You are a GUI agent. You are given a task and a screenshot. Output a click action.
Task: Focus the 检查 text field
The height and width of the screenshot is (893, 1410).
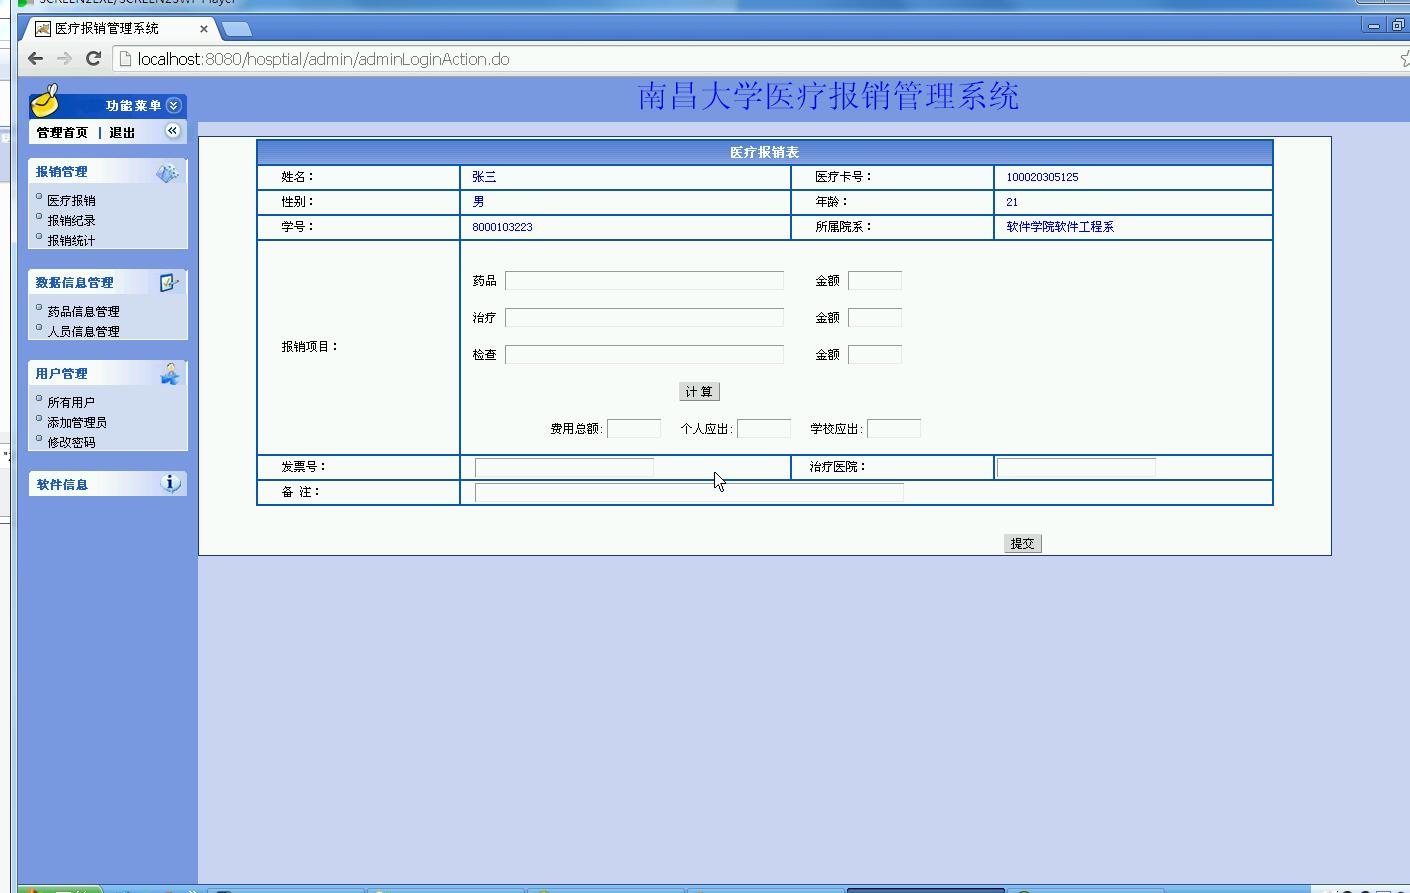pos(644,355)
